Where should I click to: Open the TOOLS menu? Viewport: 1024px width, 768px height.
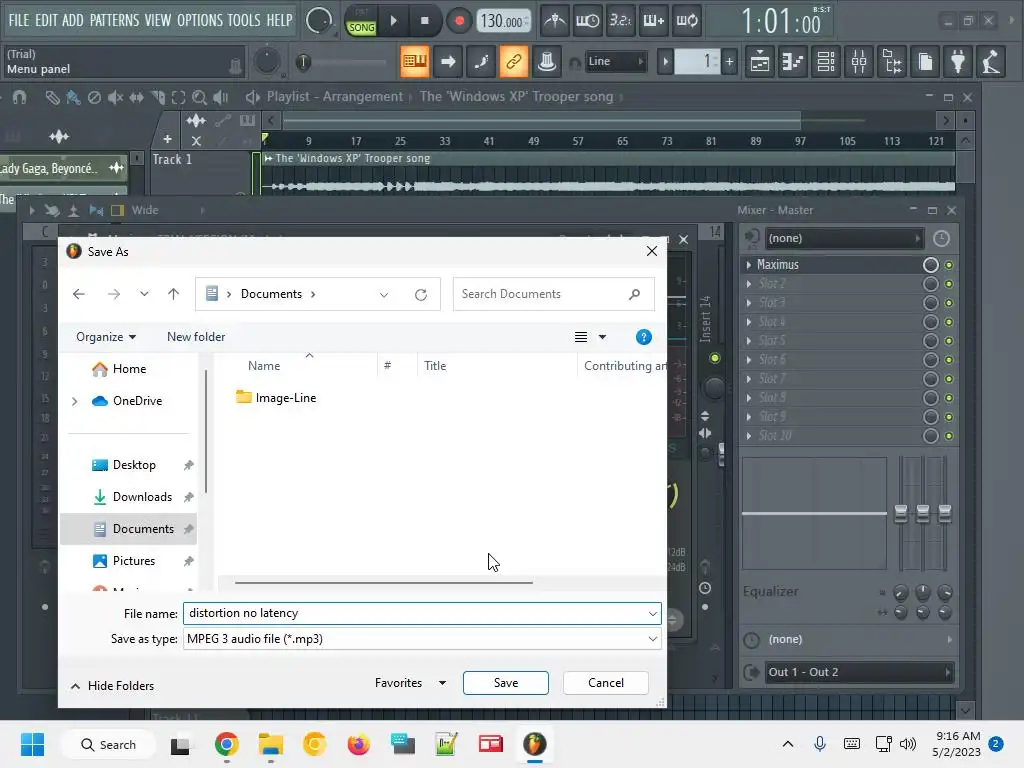(x=244, y=20)
